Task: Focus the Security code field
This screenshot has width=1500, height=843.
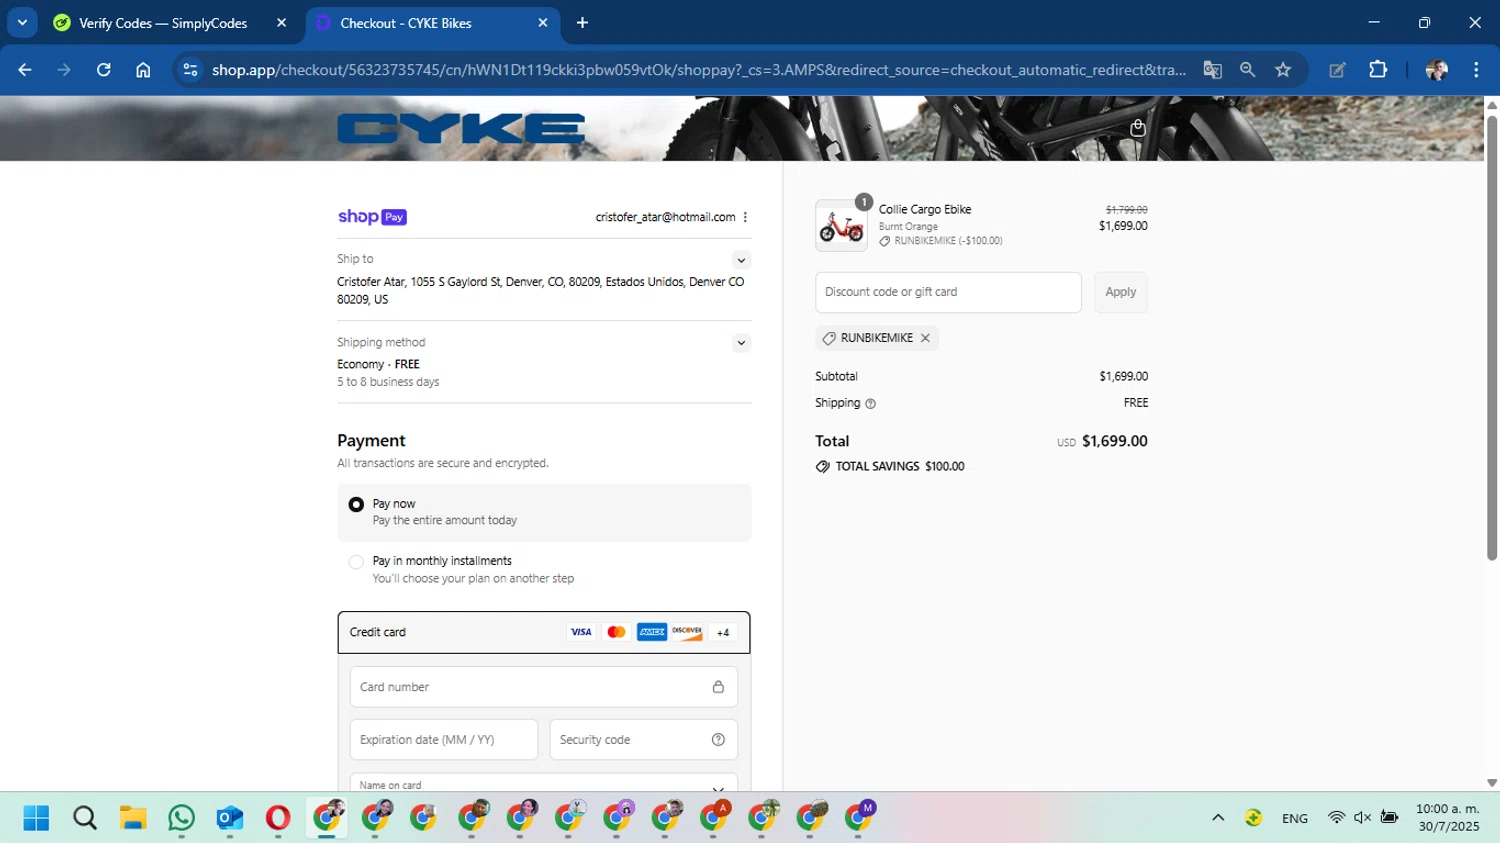Action: [x=644, y=740]
